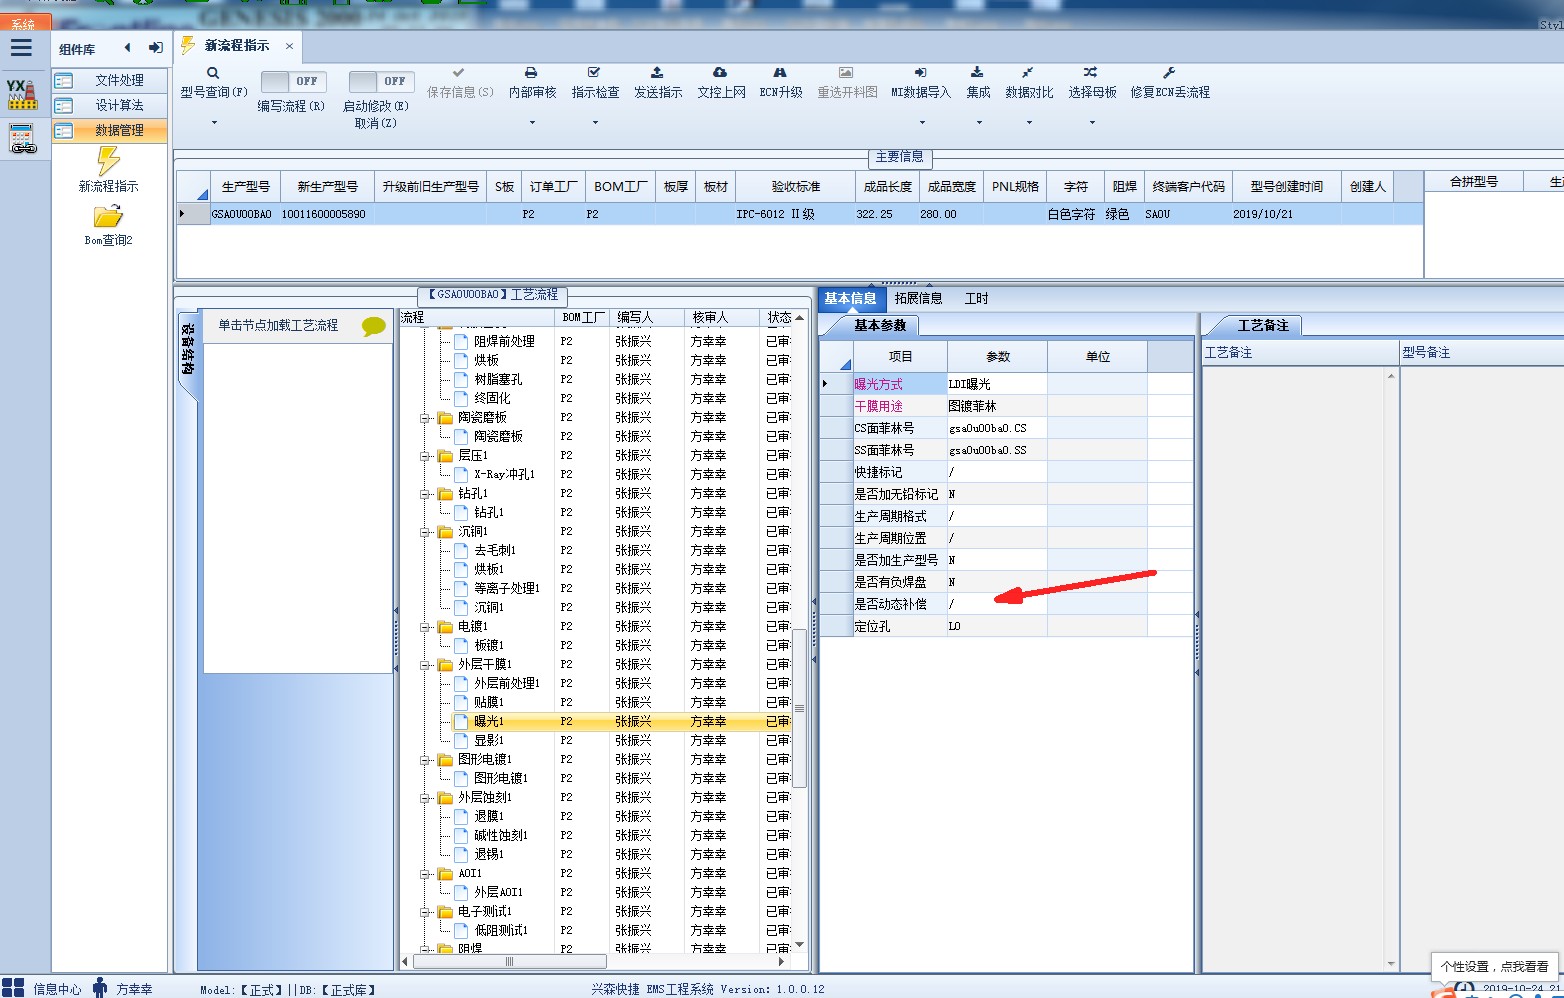Click the user icon beside 方幸幸
This screenshot has height=998, width=1564.
[x=100, y=988]
